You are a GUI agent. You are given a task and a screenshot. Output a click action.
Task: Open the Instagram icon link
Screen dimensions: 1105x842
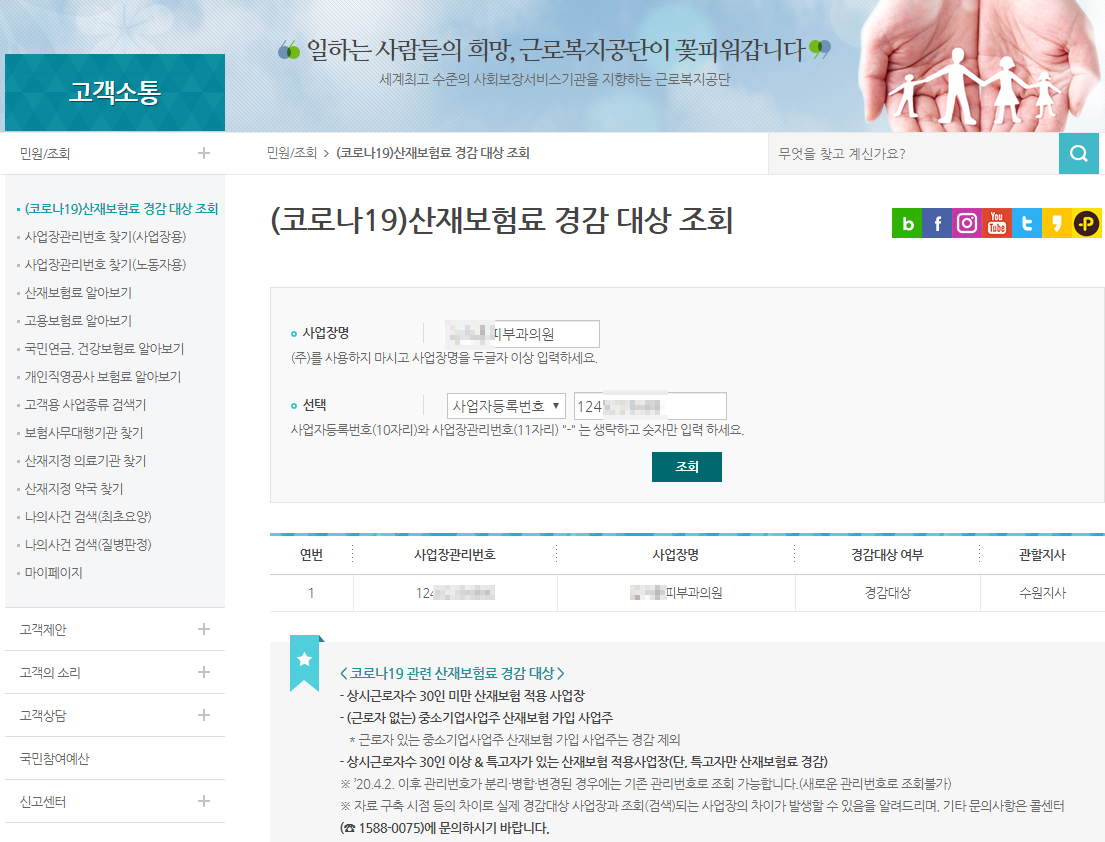[x=967, y=224]
